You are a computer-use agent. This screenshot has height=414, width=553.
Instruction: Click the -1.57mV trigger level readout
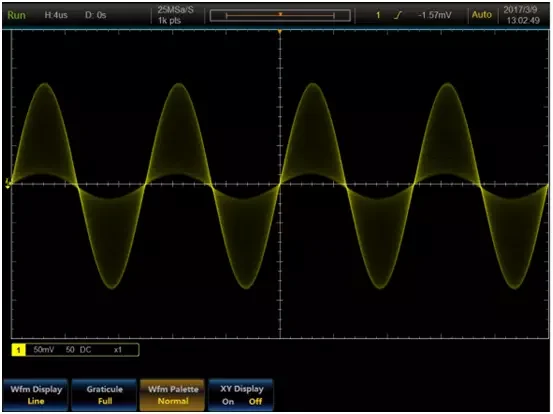coord(434,15)
